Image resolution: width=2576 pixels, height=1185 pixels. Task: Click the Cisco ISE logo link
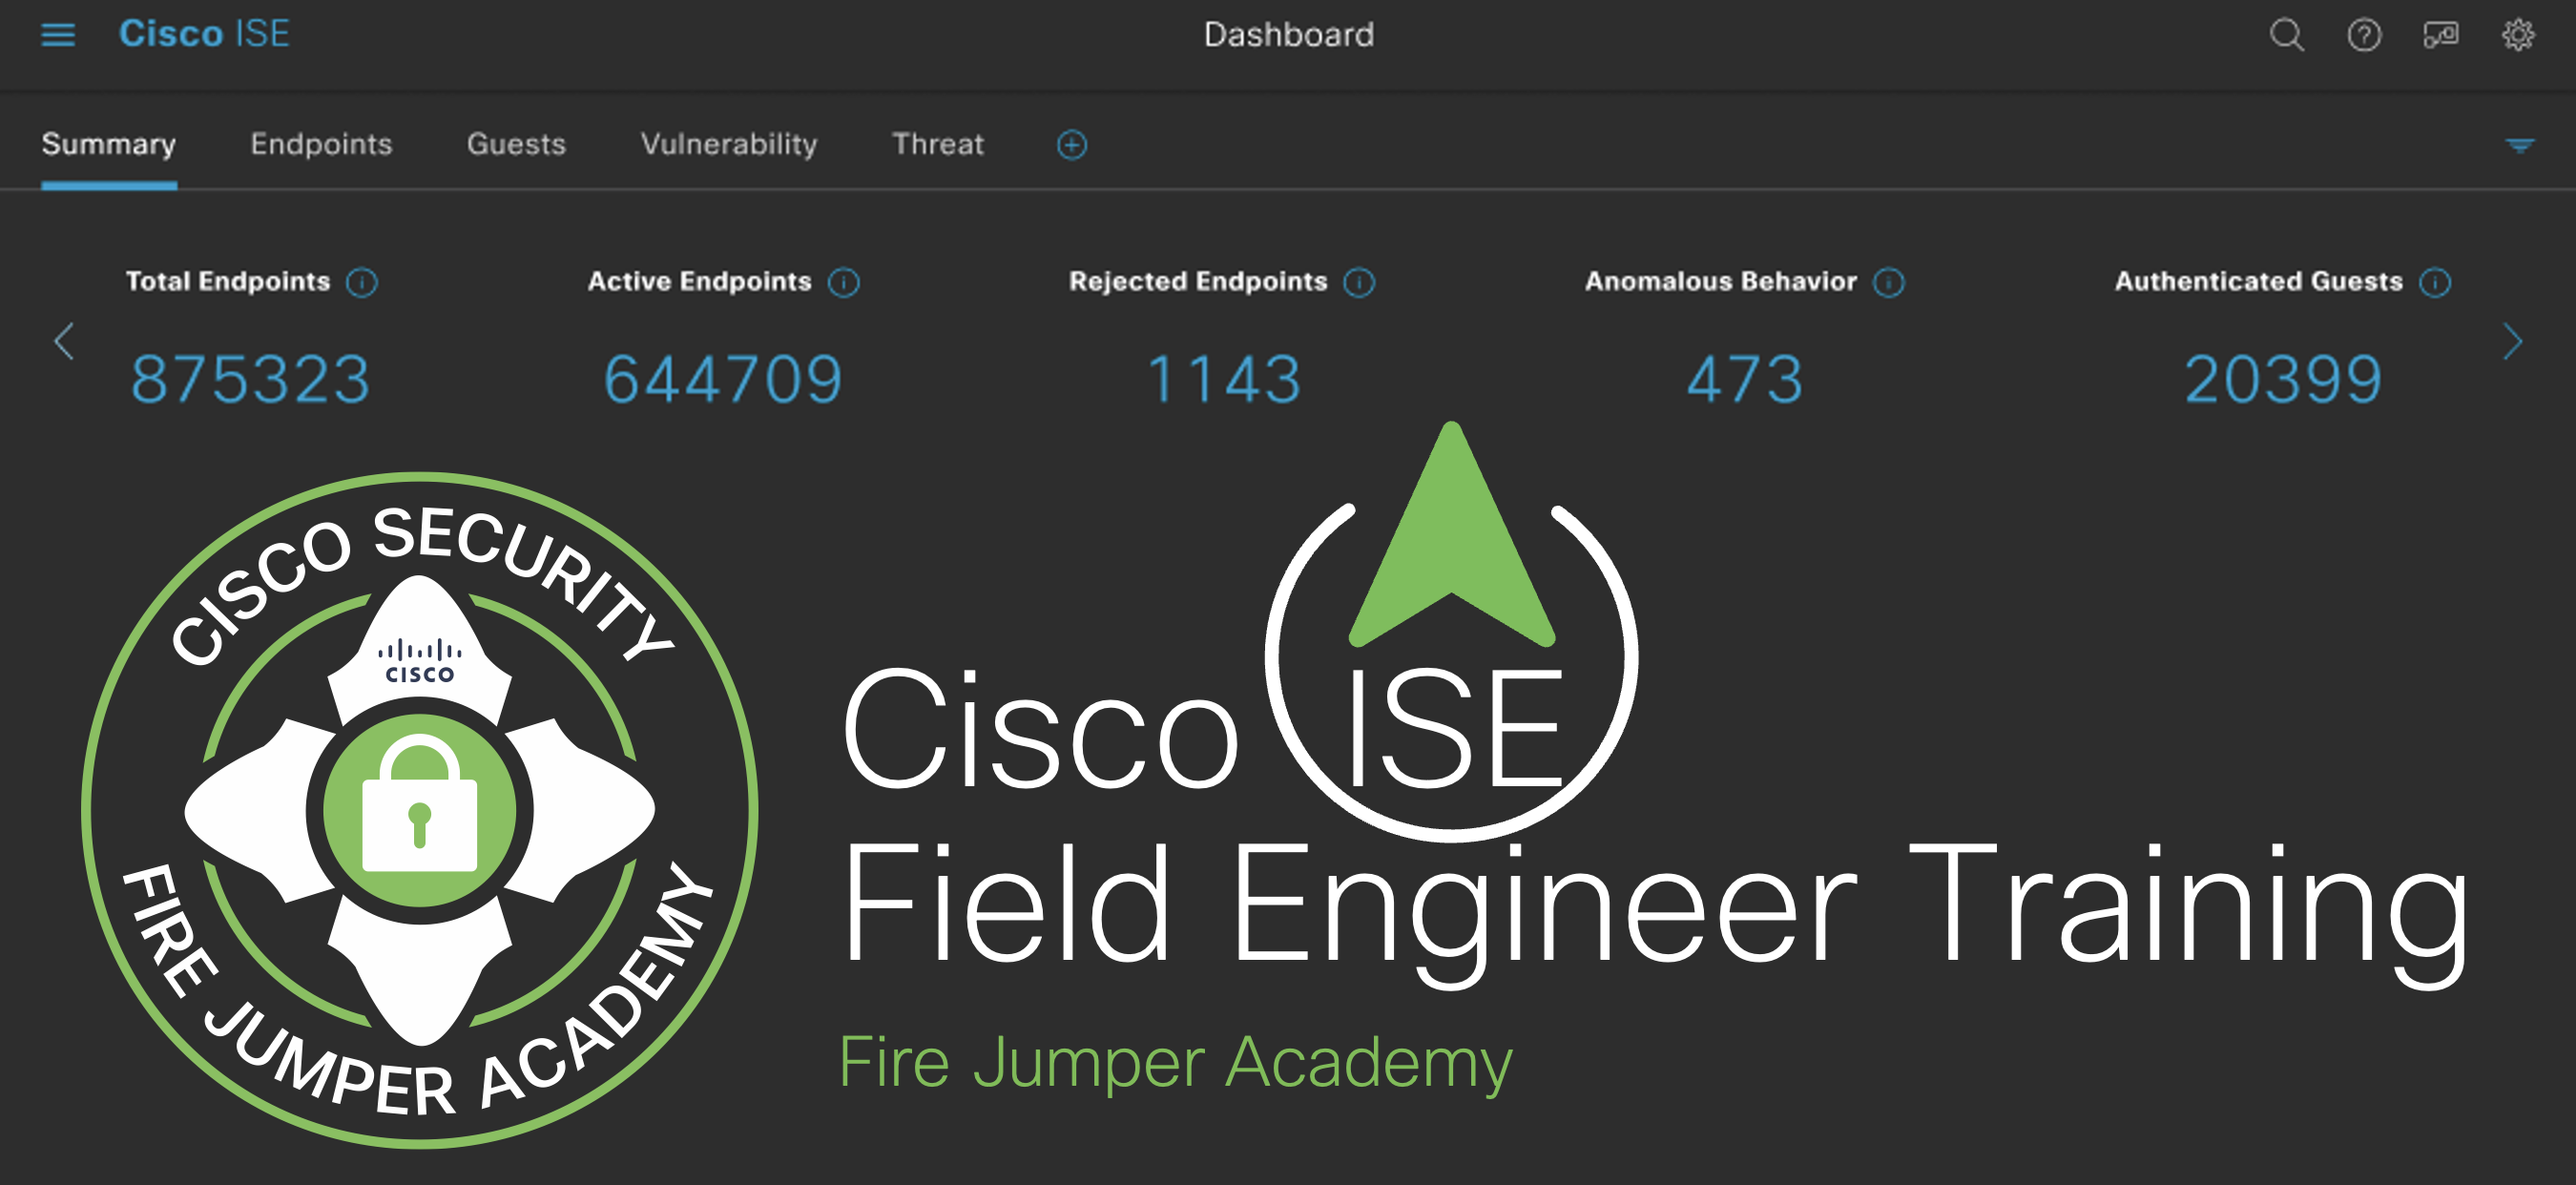pos(204,34)
